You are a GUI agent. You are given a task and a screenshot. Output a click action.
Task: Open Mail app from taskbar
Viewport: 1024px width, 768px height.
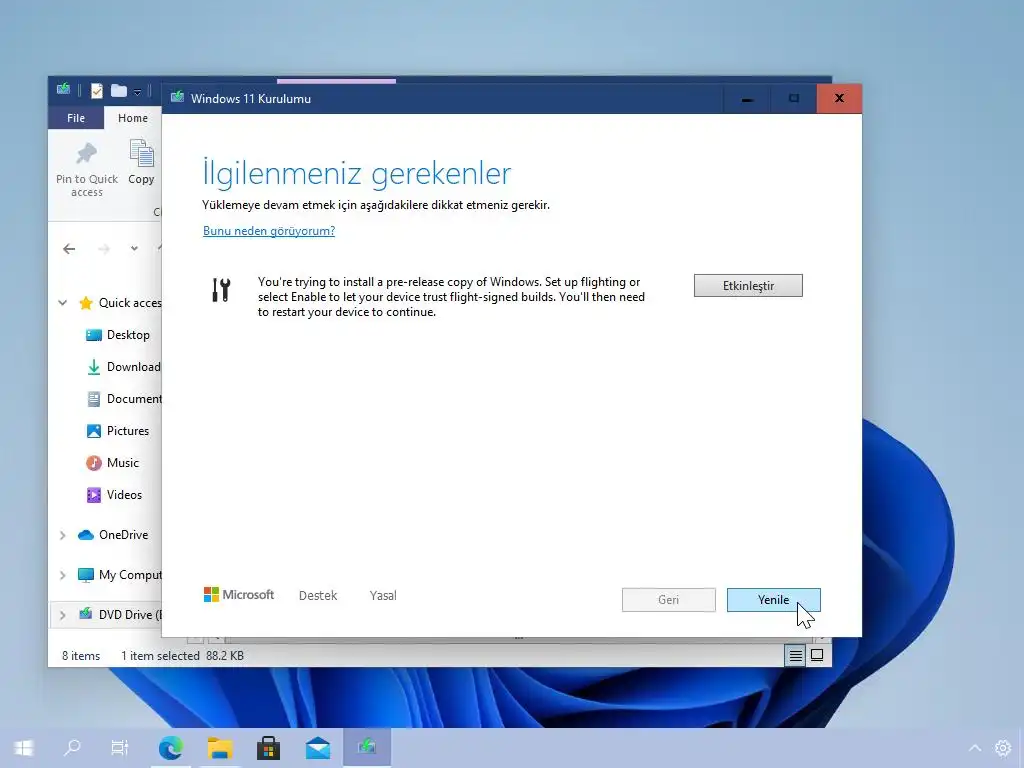(317, 748)
